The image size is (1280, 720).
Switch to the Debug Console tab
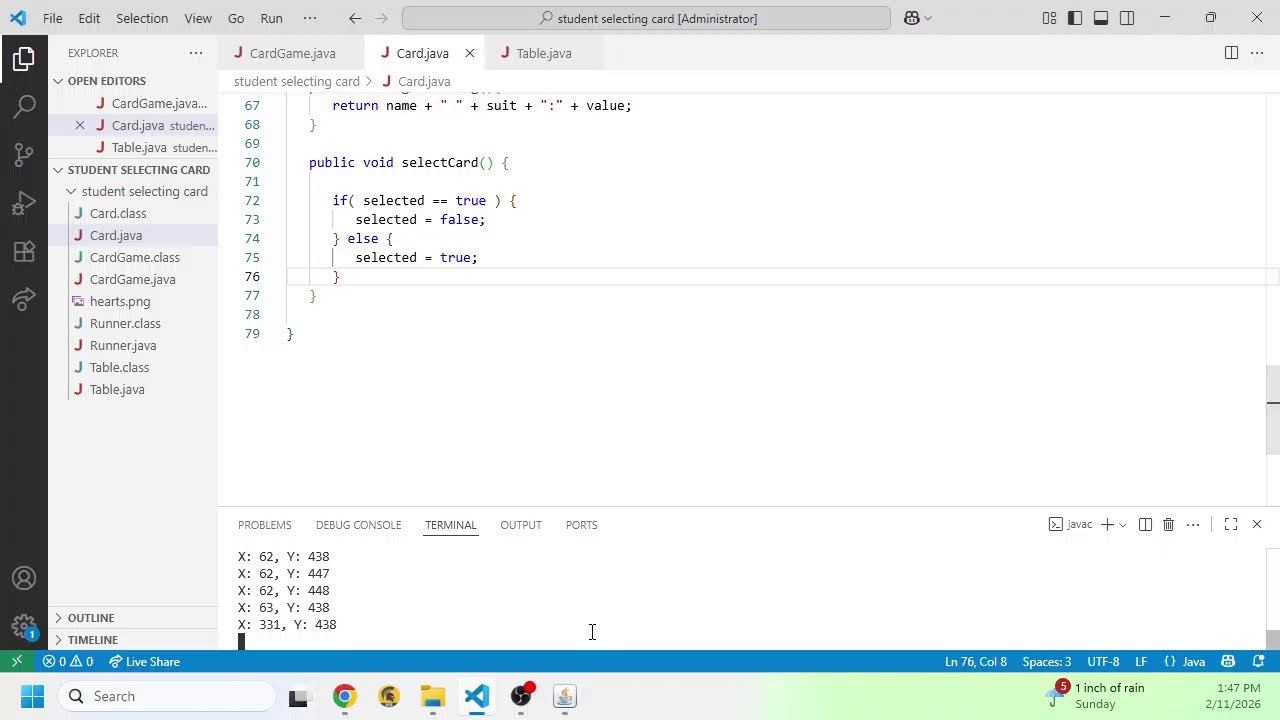(x=358, y=525)
